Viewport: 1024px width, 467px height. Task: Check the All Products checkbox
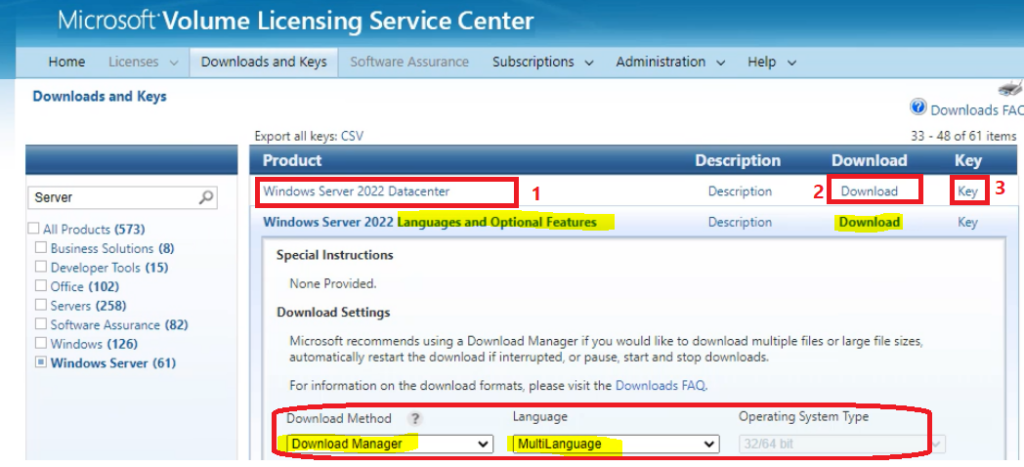[x=33, y=229]
